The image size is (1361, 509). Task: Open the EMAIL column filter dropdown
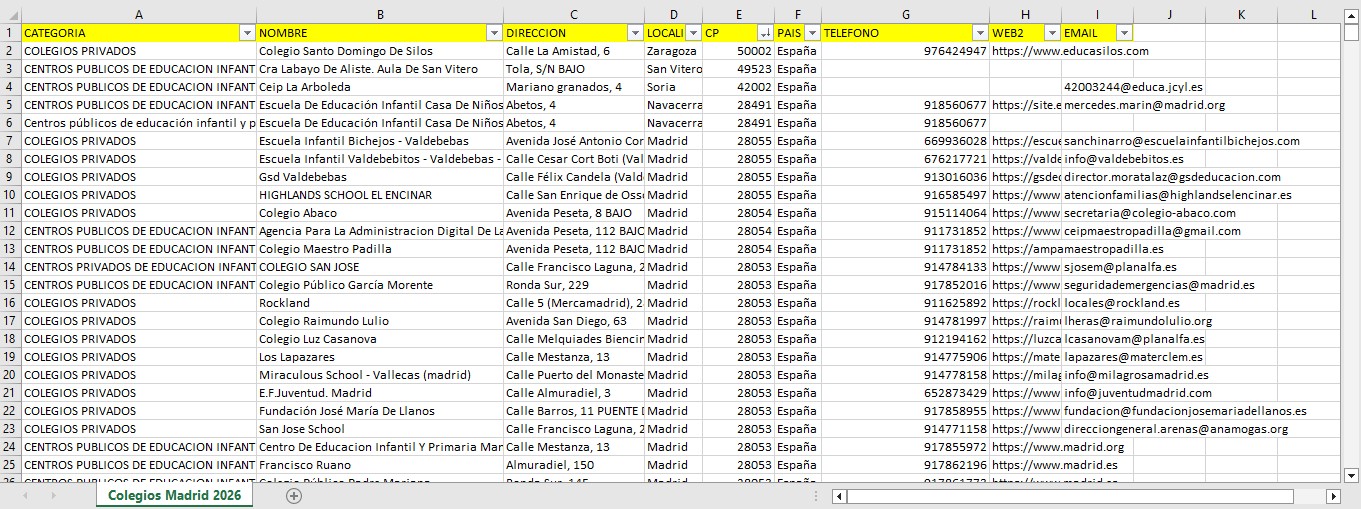click(x=1124, y=33)
